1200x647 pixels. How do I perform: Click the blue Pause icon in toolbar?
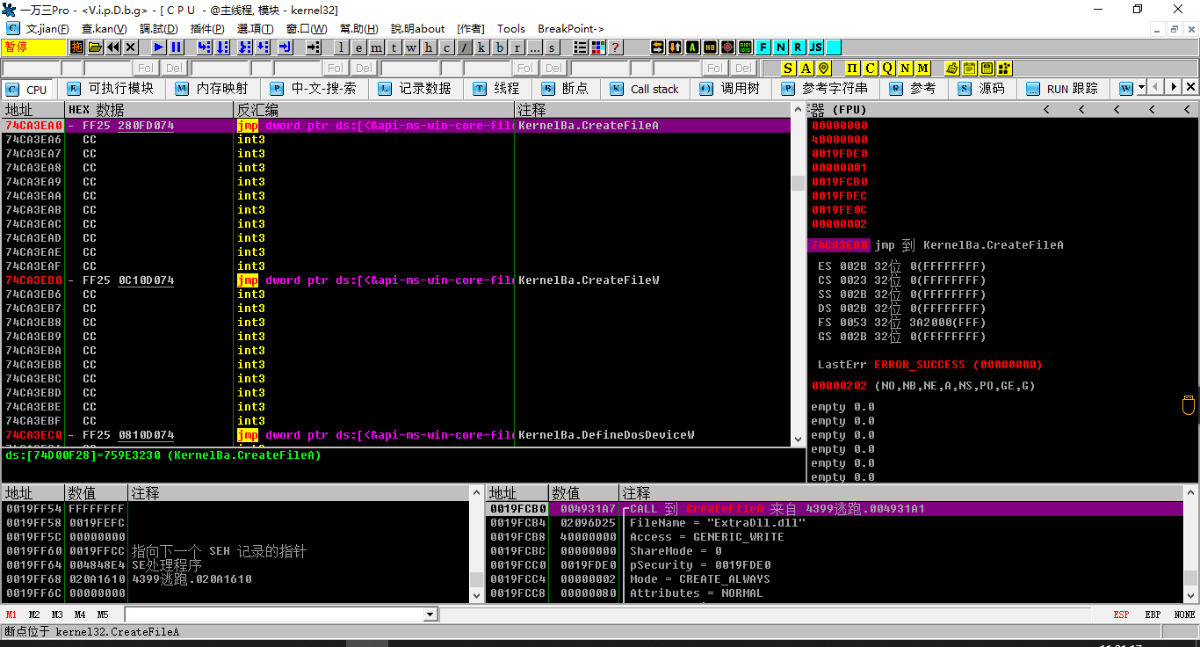point(176,47)
